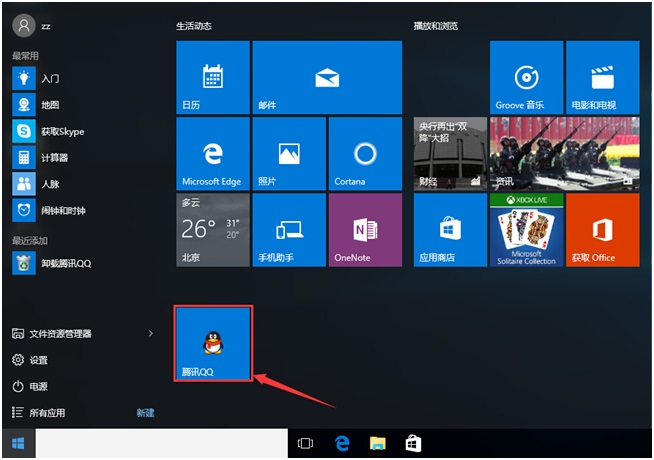Click the 播放和浏览 group heading

[435, 26]
